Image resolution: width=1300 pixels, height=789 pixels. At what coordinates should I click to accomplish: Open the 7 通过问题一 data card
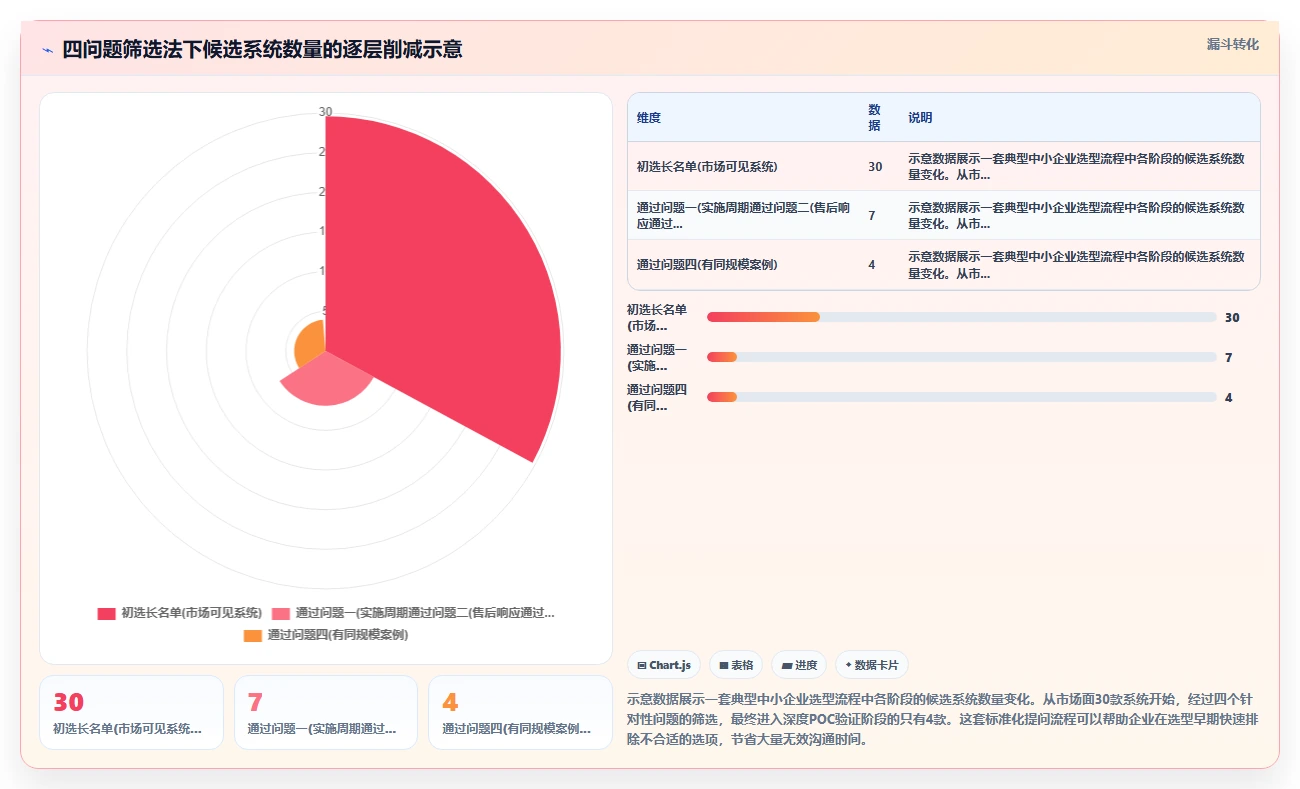(326, 712)
